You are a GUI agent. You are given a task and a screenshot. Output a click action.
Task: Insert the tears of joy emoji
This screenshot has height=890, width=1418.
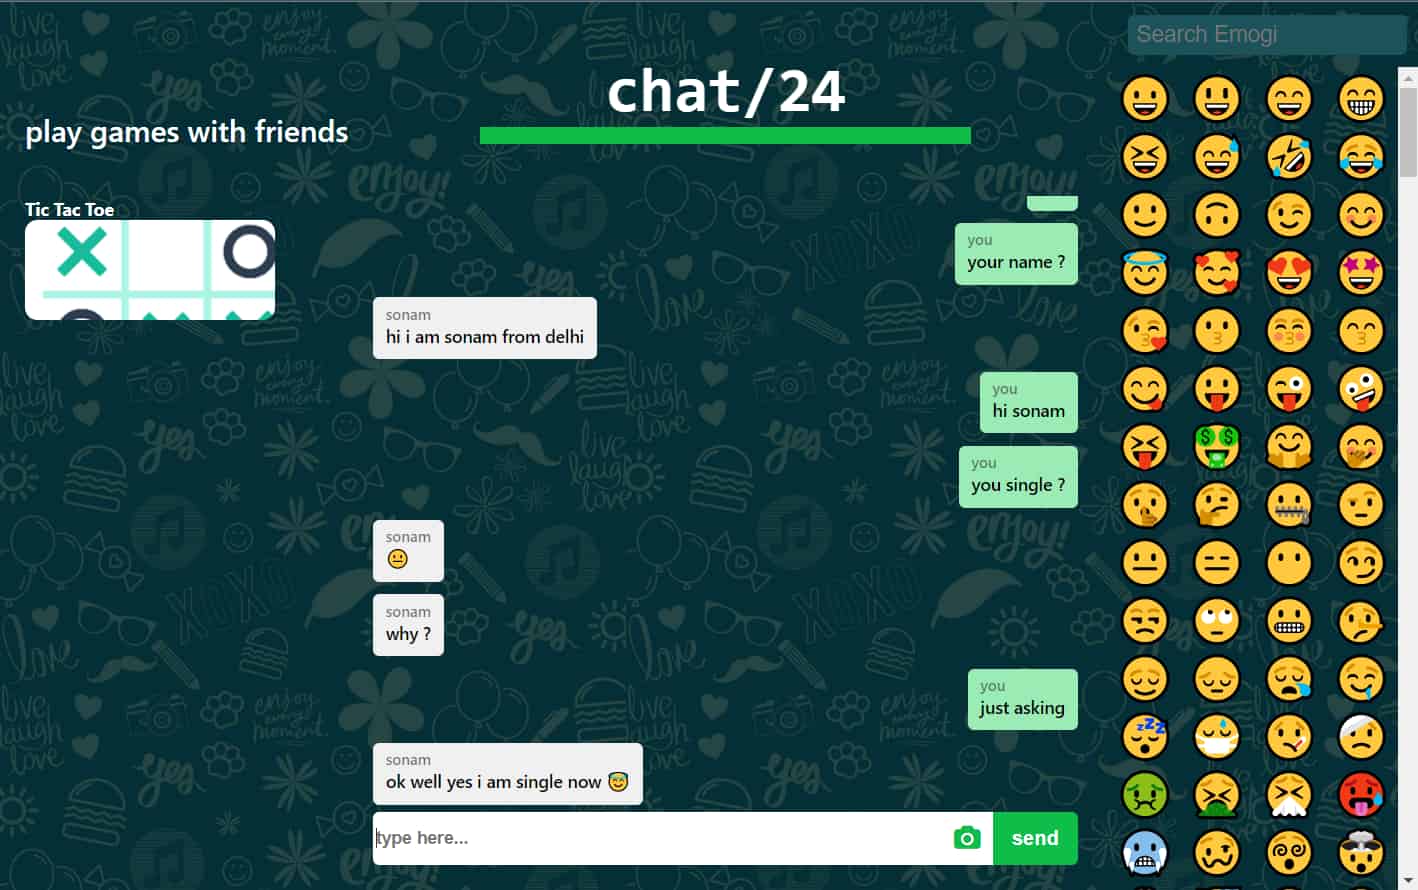(1361, 157)
